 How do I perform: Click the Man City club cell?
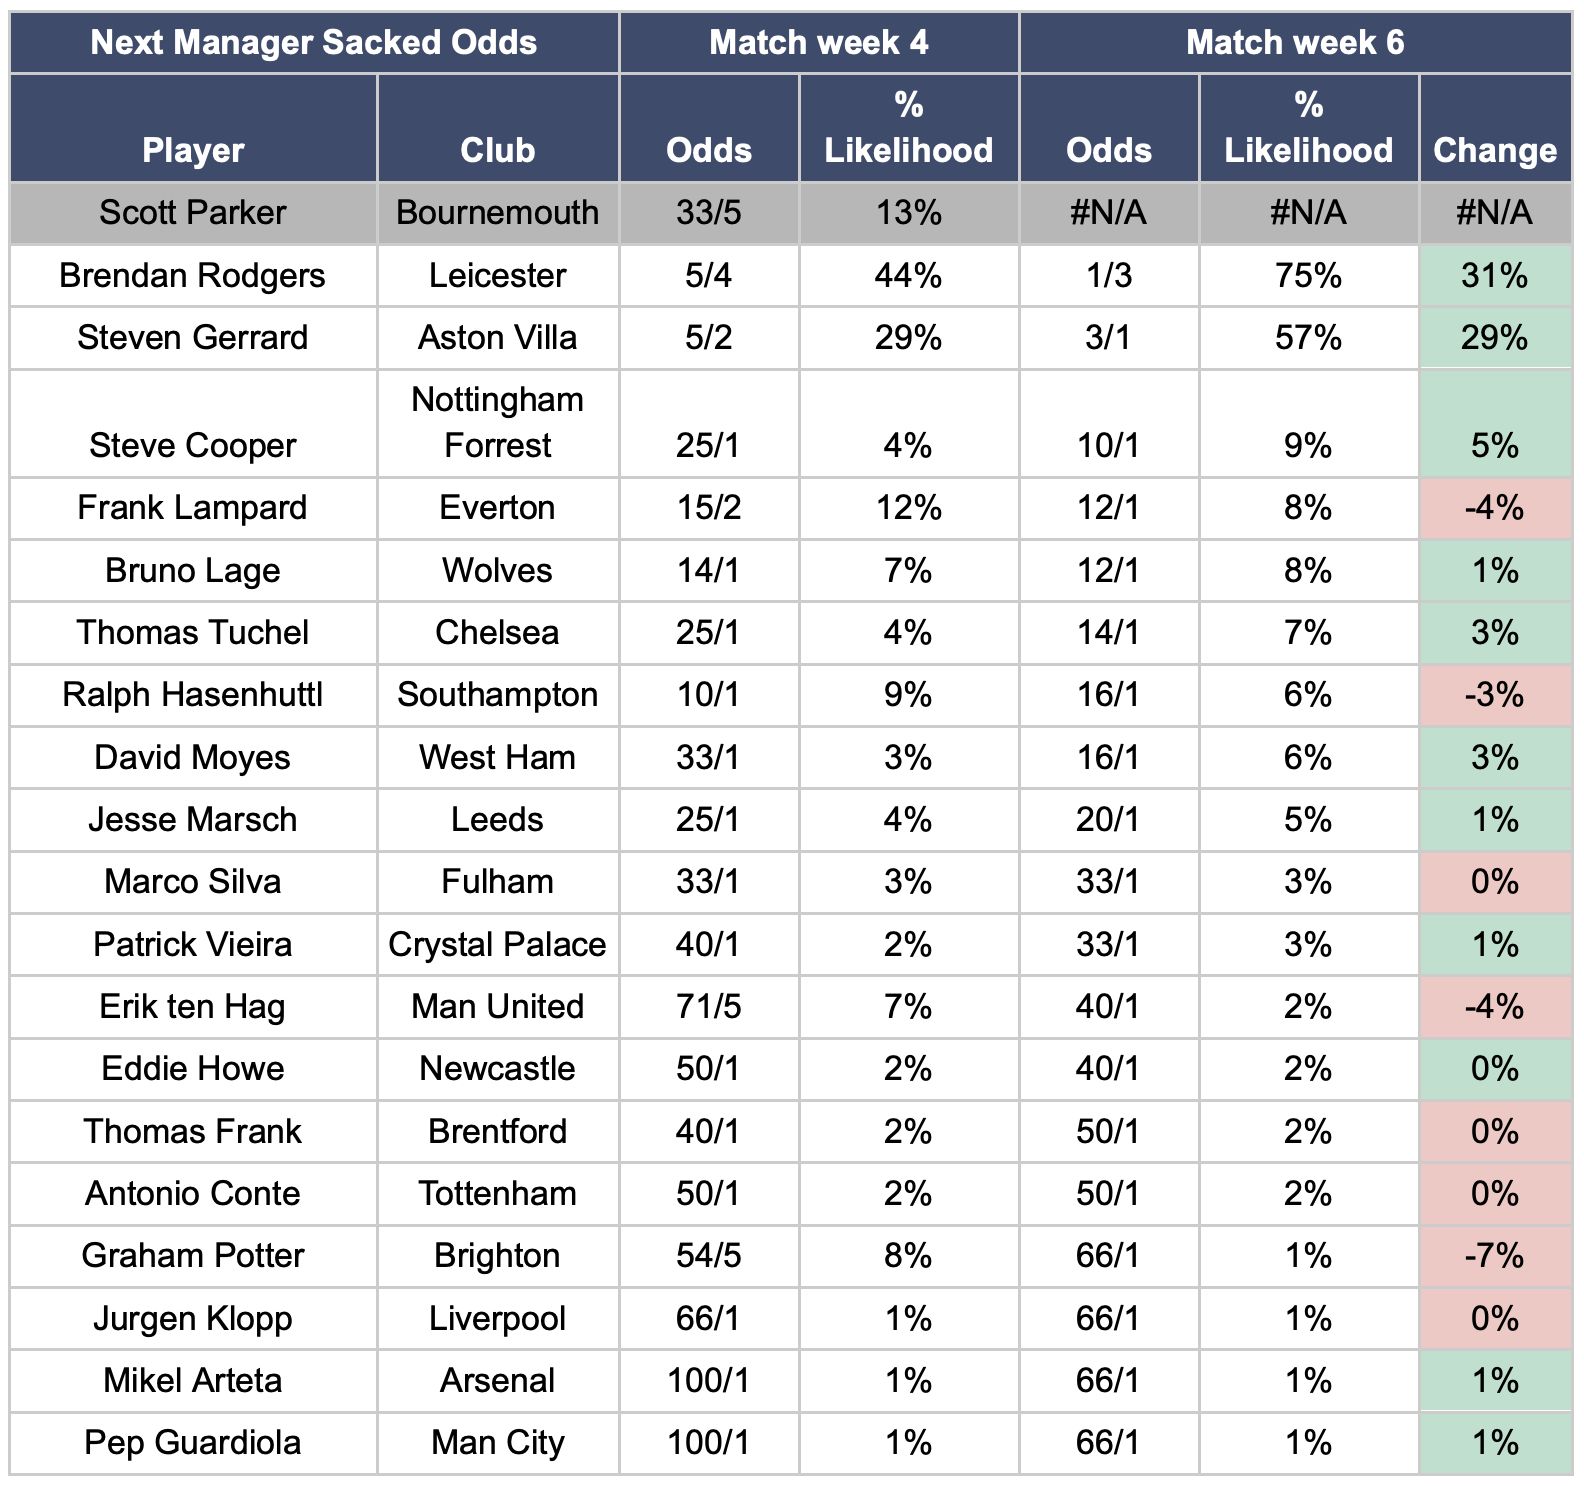[x=497, y=1443]
